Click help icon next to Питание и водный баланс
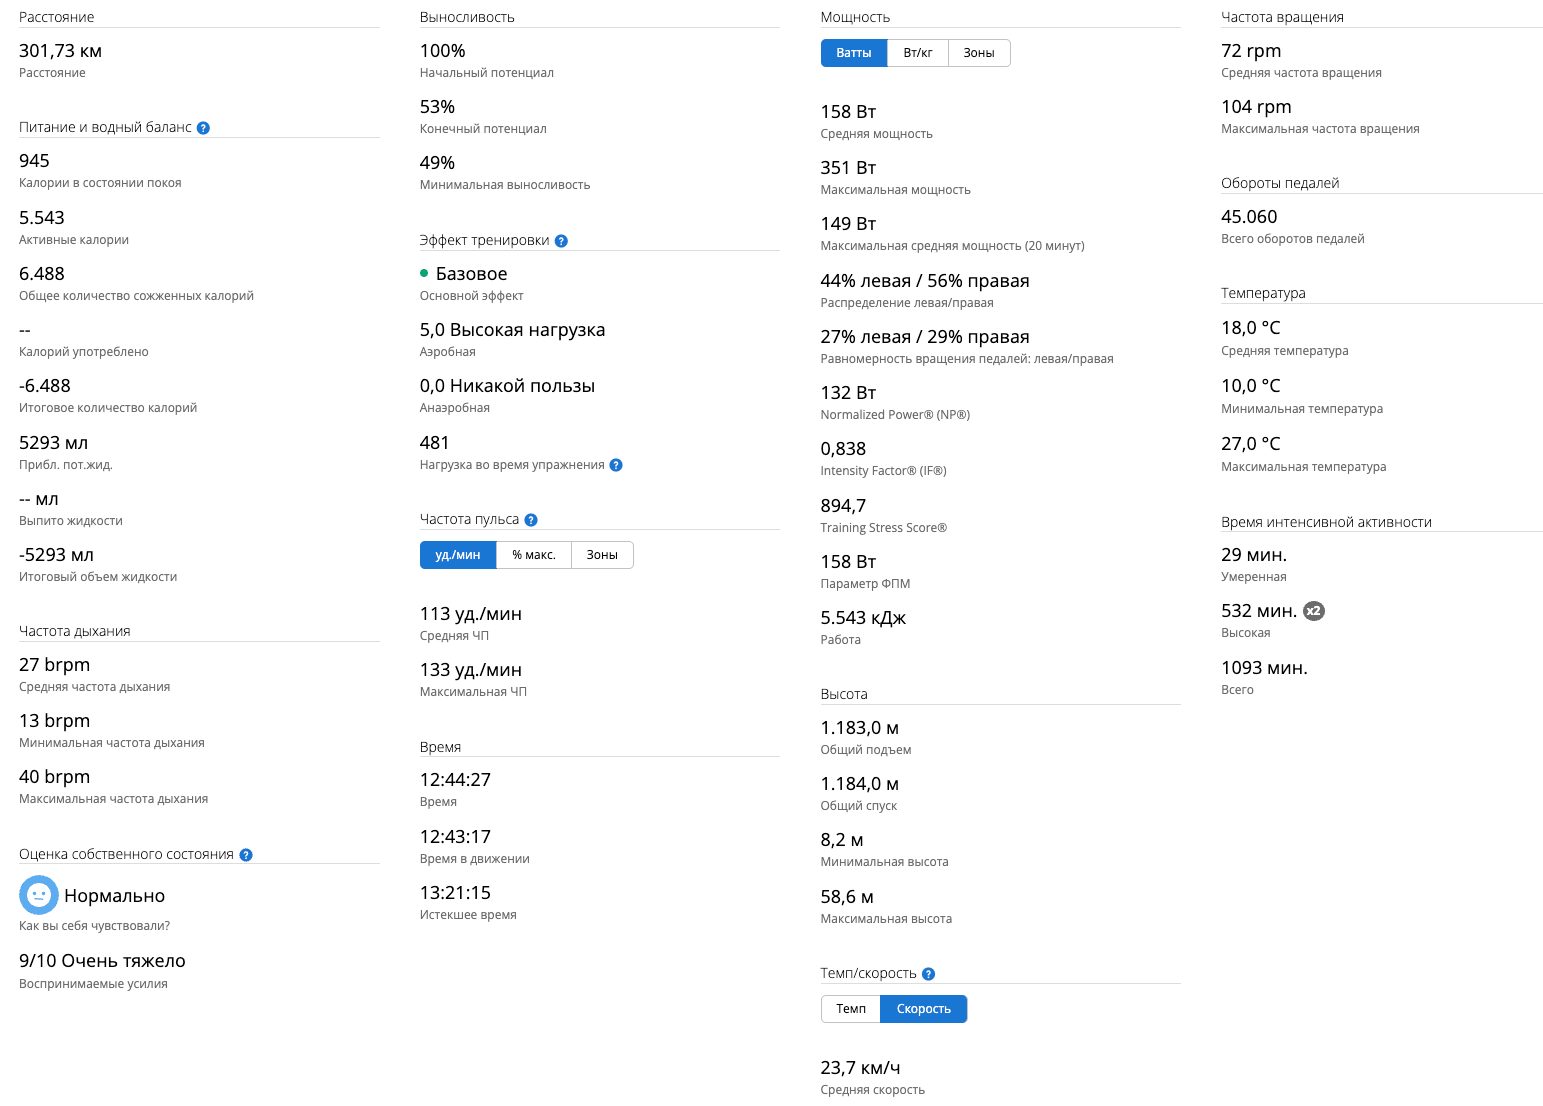1543x1106 pixels. tap(203, 128)
